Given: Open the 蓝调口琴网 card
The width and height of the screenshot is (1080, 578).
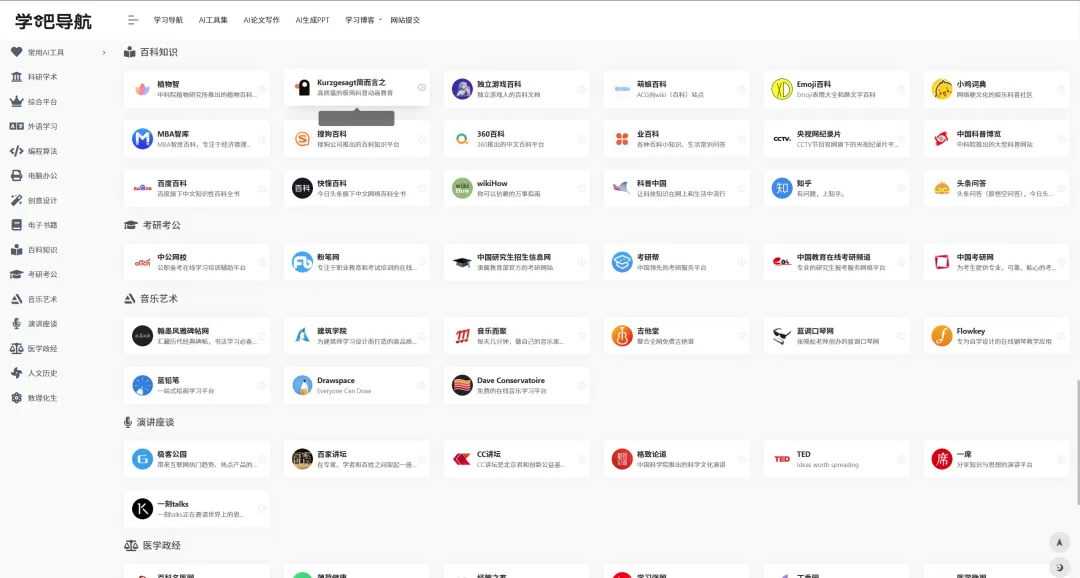Looking at the screenshot, I should coord(836,336).
